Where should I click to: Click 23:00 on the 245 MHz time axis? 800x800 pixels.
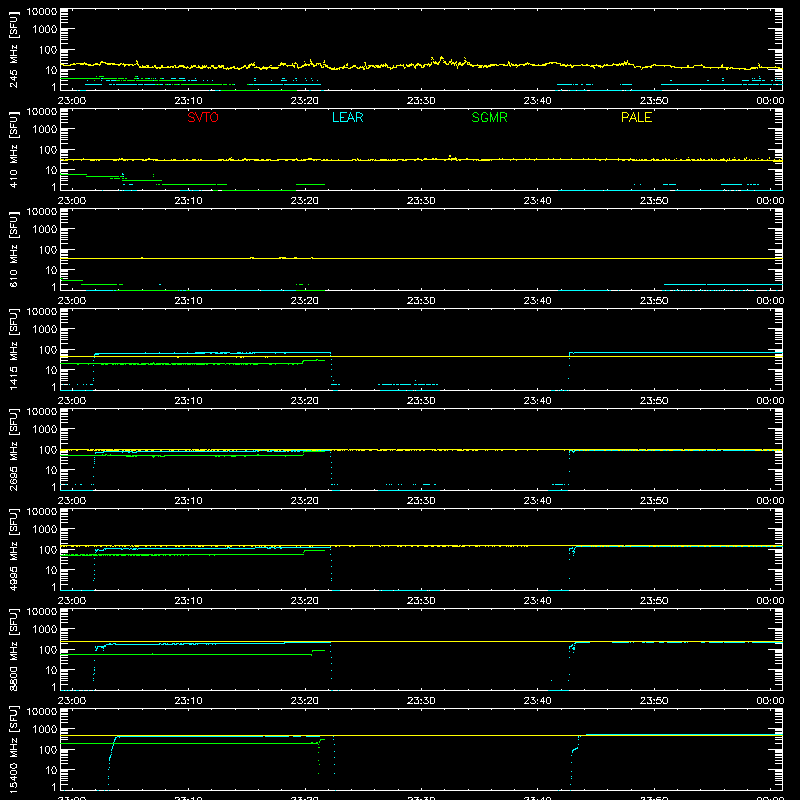point(72,101)
